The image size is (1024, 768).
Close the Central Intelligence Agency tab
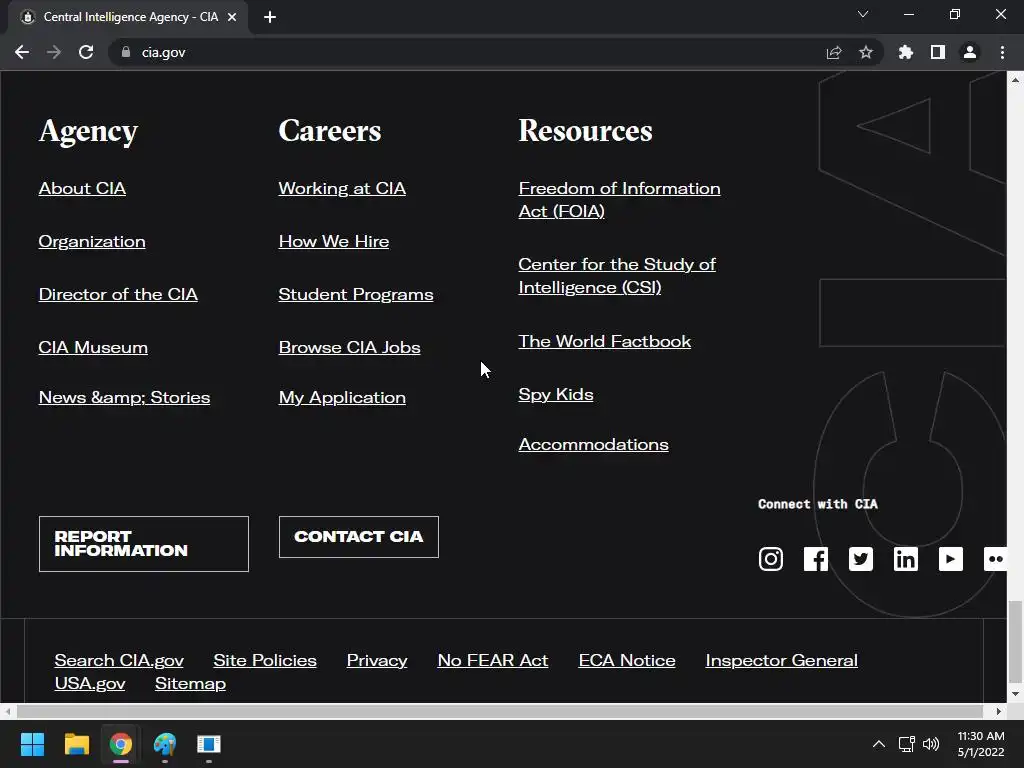232,17
